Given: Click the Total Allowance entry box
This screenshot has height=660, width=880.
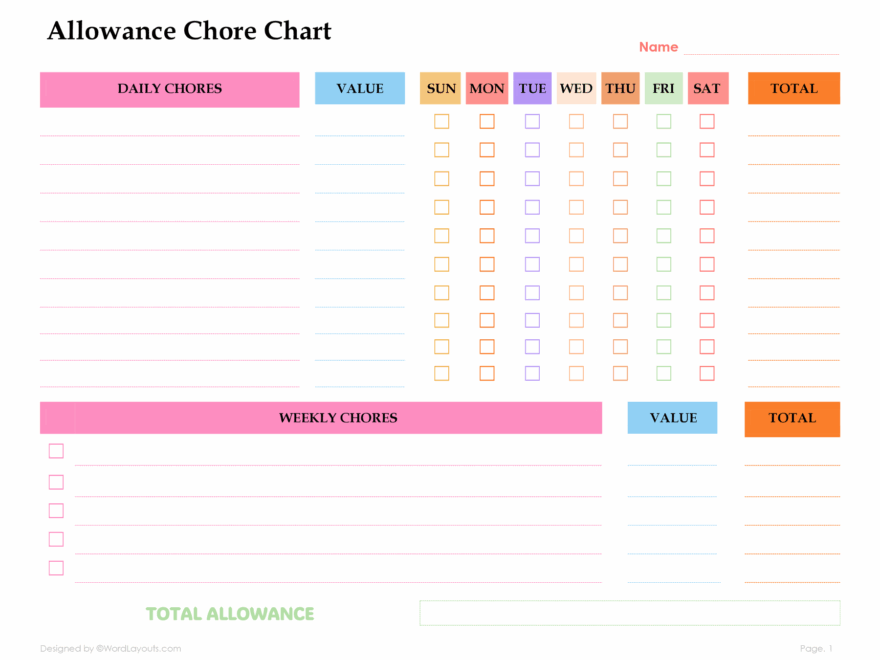Looking at the screenshot, I should (629, 613).
